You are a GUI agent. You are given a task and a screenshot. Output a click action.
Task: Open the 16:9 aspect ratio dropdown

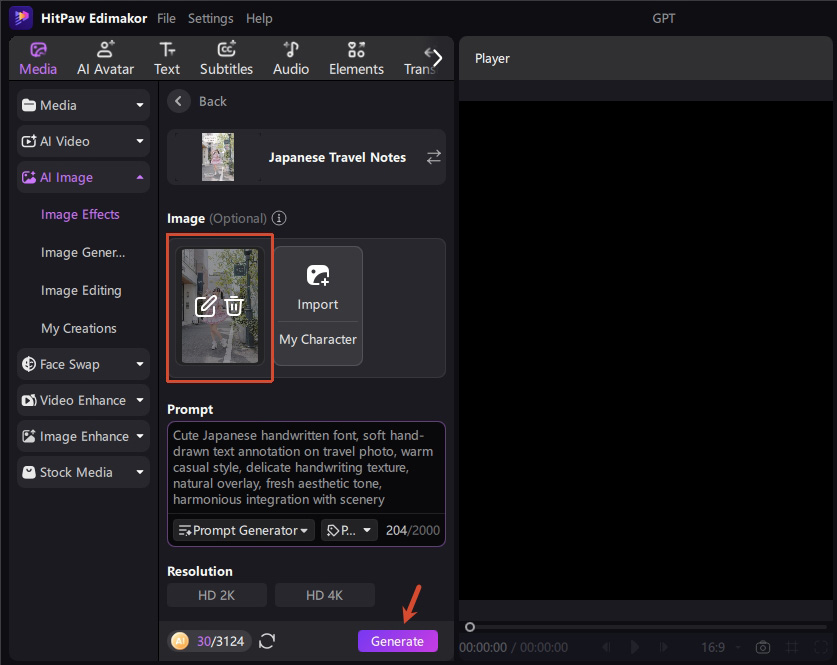(720, 647)
